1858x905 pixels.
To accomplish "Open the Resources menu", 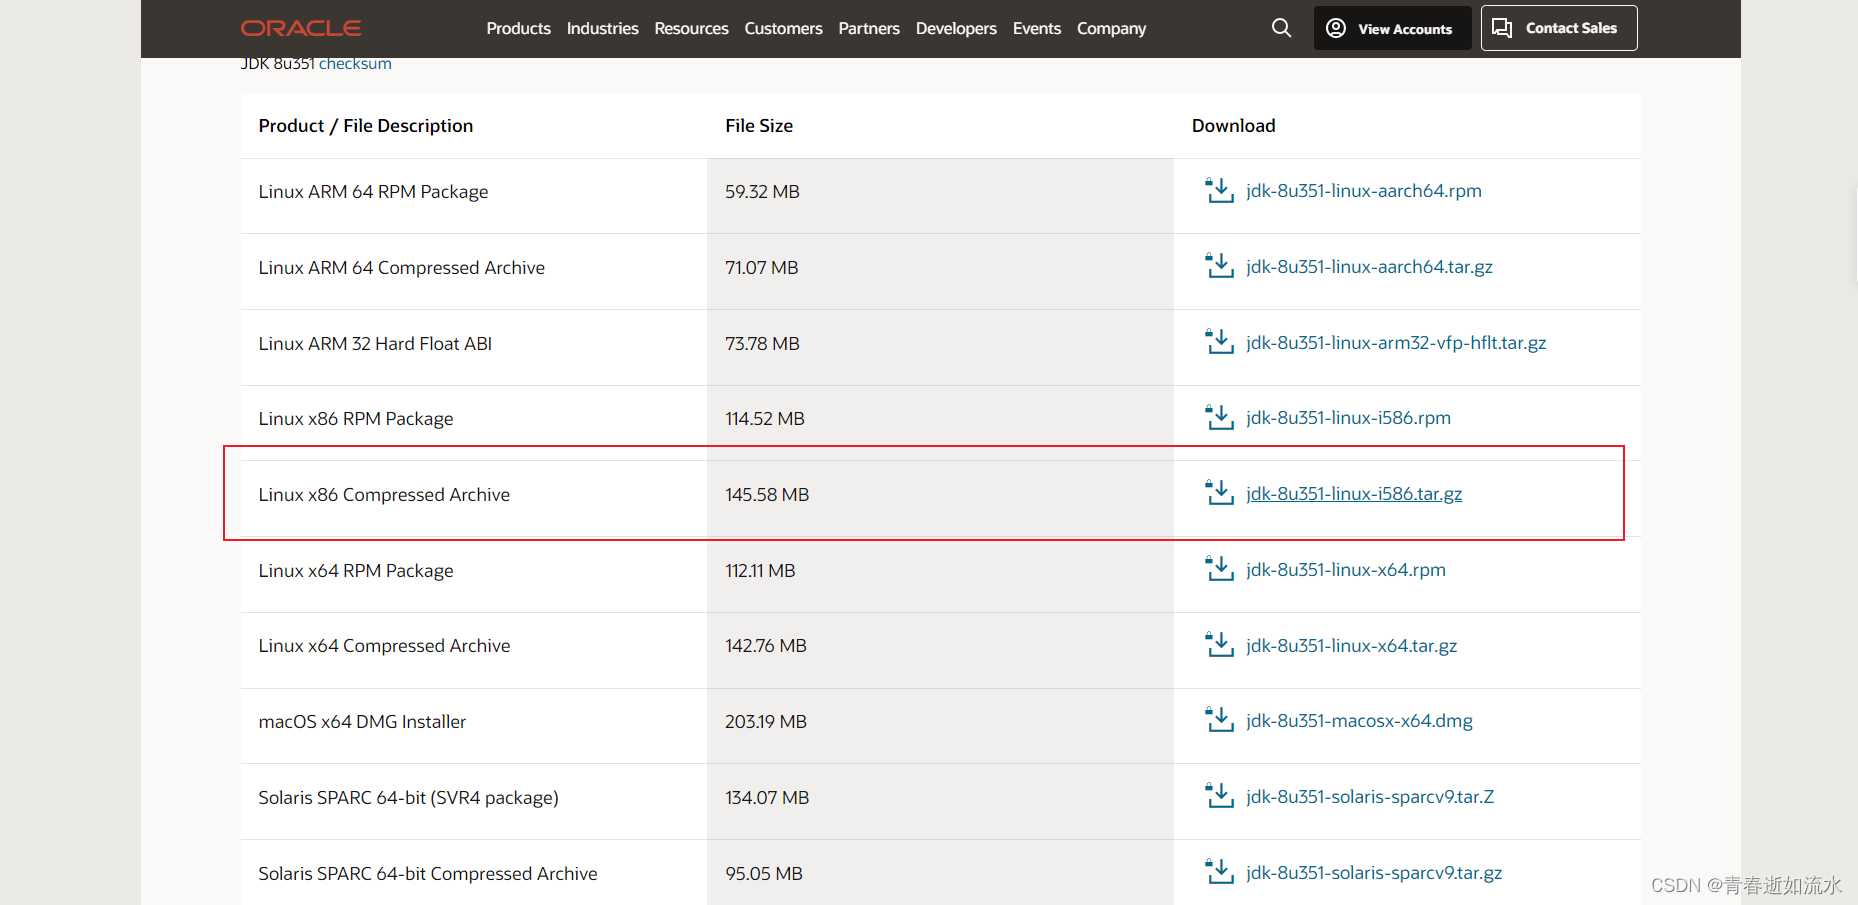I will 691,28.
